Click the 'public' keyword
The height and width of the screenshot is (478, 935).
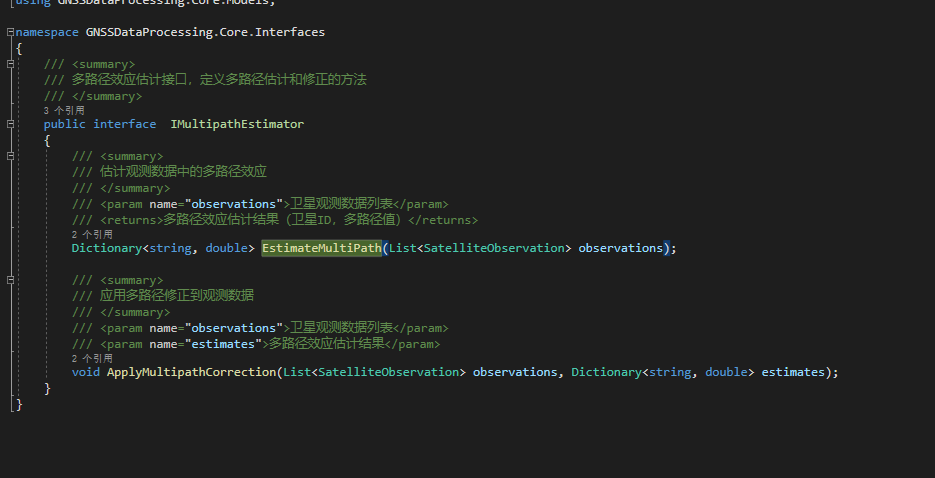coord(64,124)
